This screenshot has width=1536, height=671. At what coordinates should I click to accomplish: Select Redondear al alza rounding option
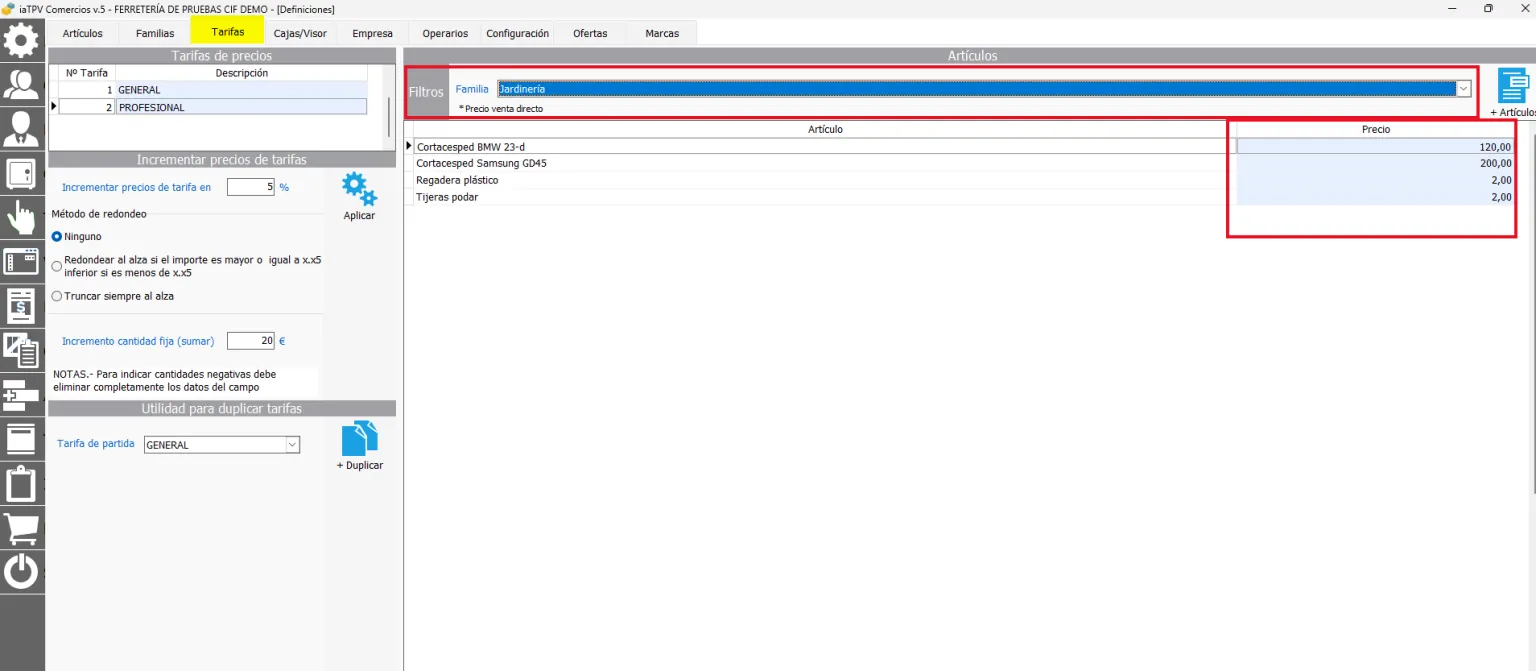pyautogui.click(x=57, y=266)
